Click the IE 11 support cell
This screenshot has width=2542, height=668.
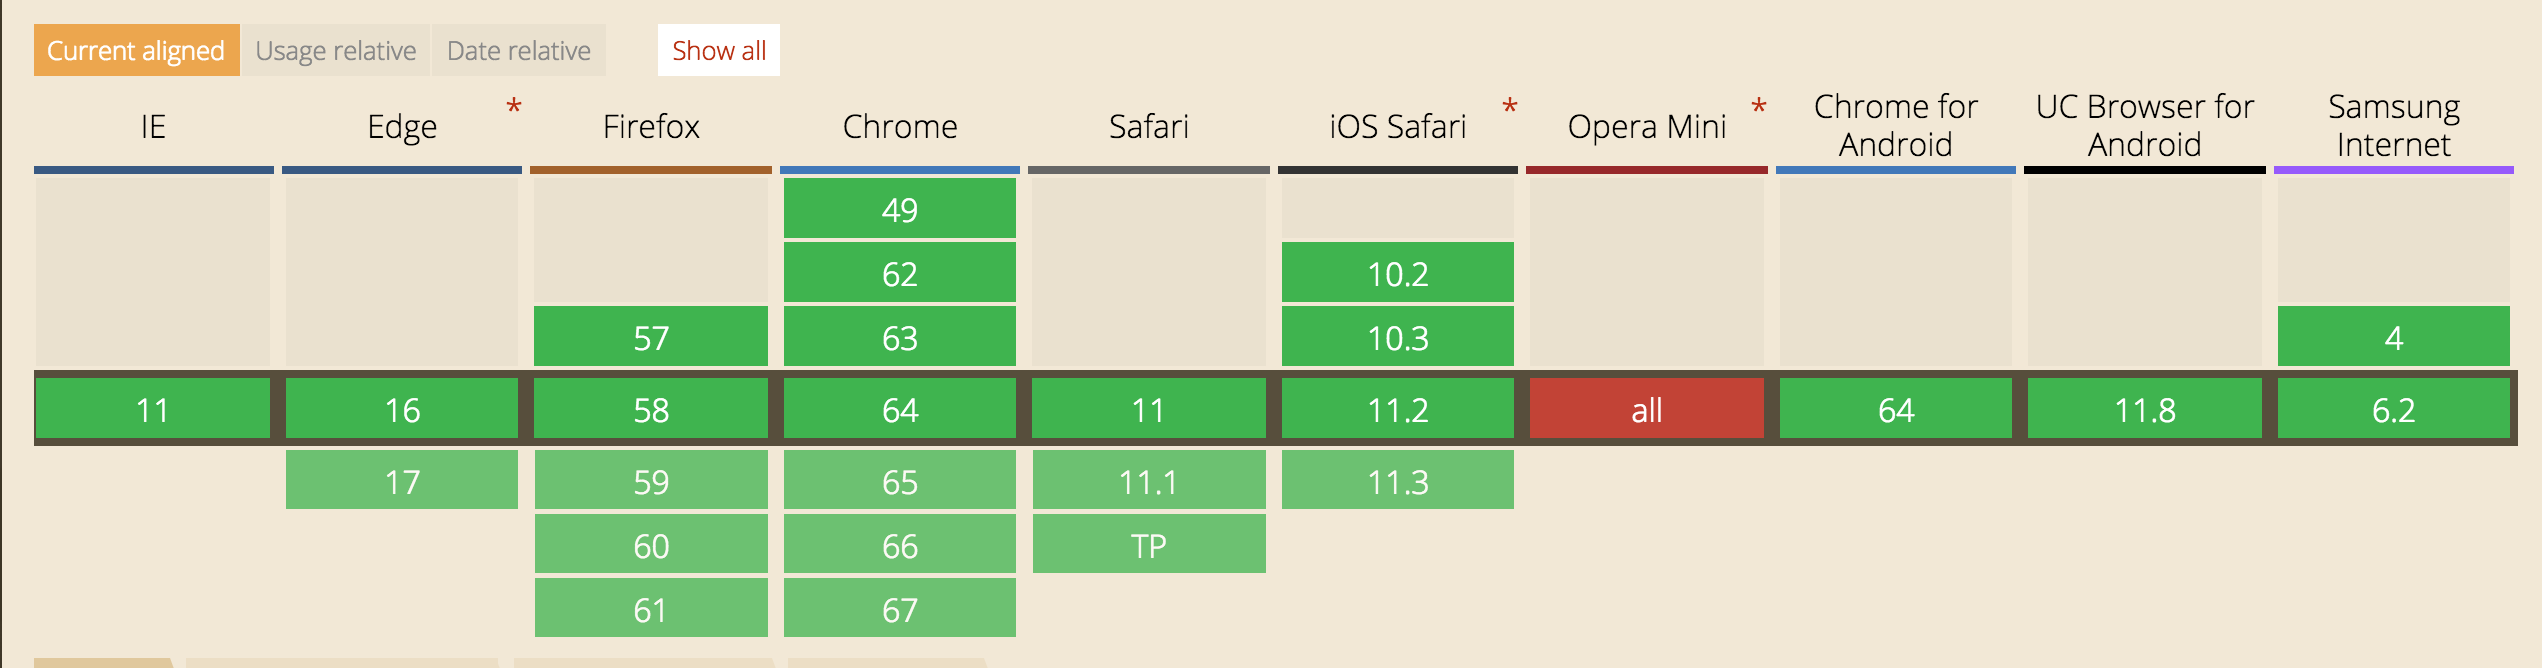(x=153, y=409)
